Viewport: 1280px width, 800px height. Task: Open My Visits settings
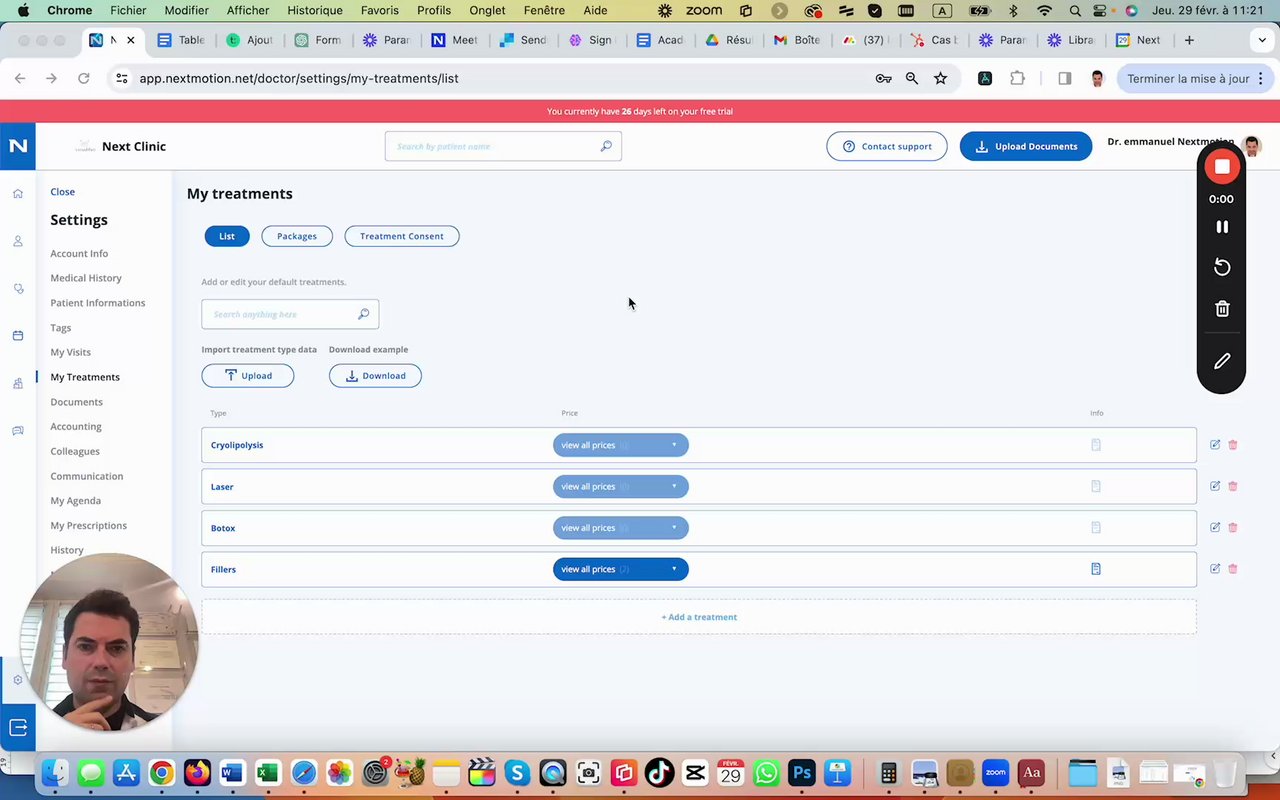click(x=71, y=352)
